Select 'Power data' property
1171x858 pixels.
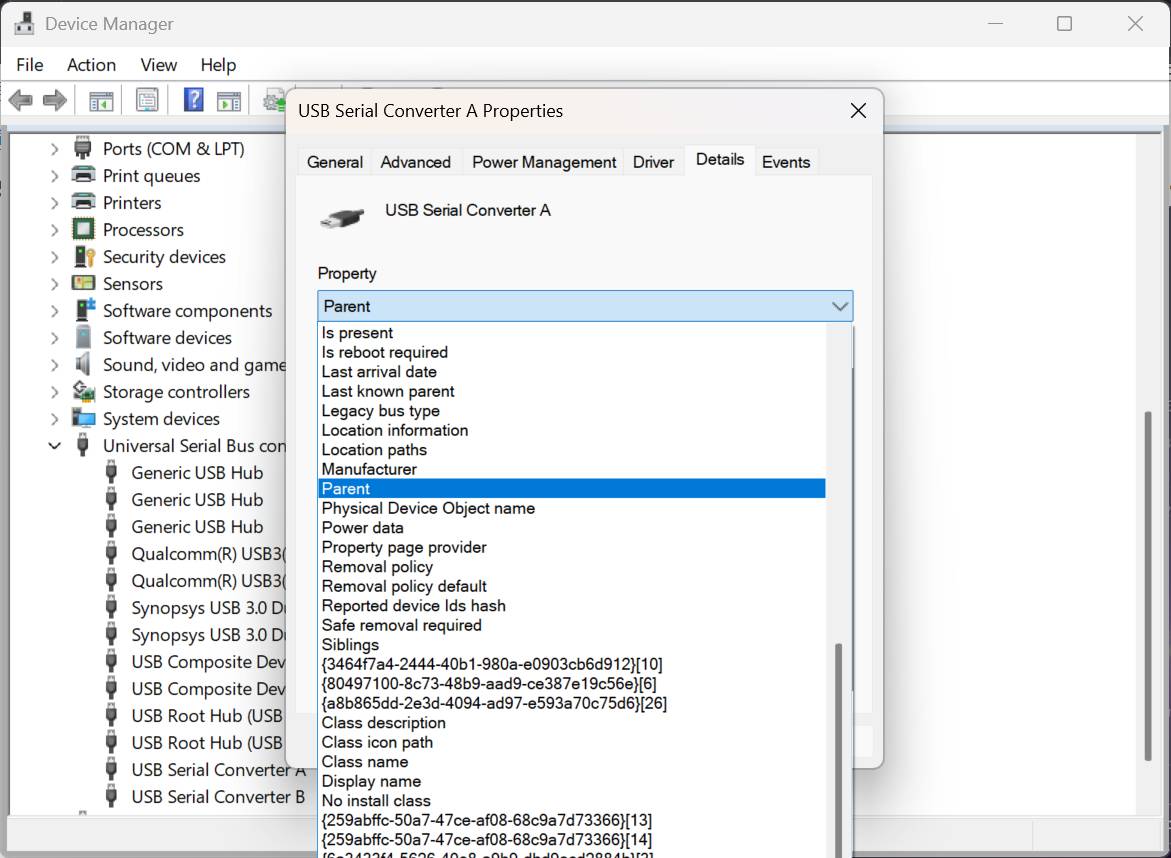(571, 527)
